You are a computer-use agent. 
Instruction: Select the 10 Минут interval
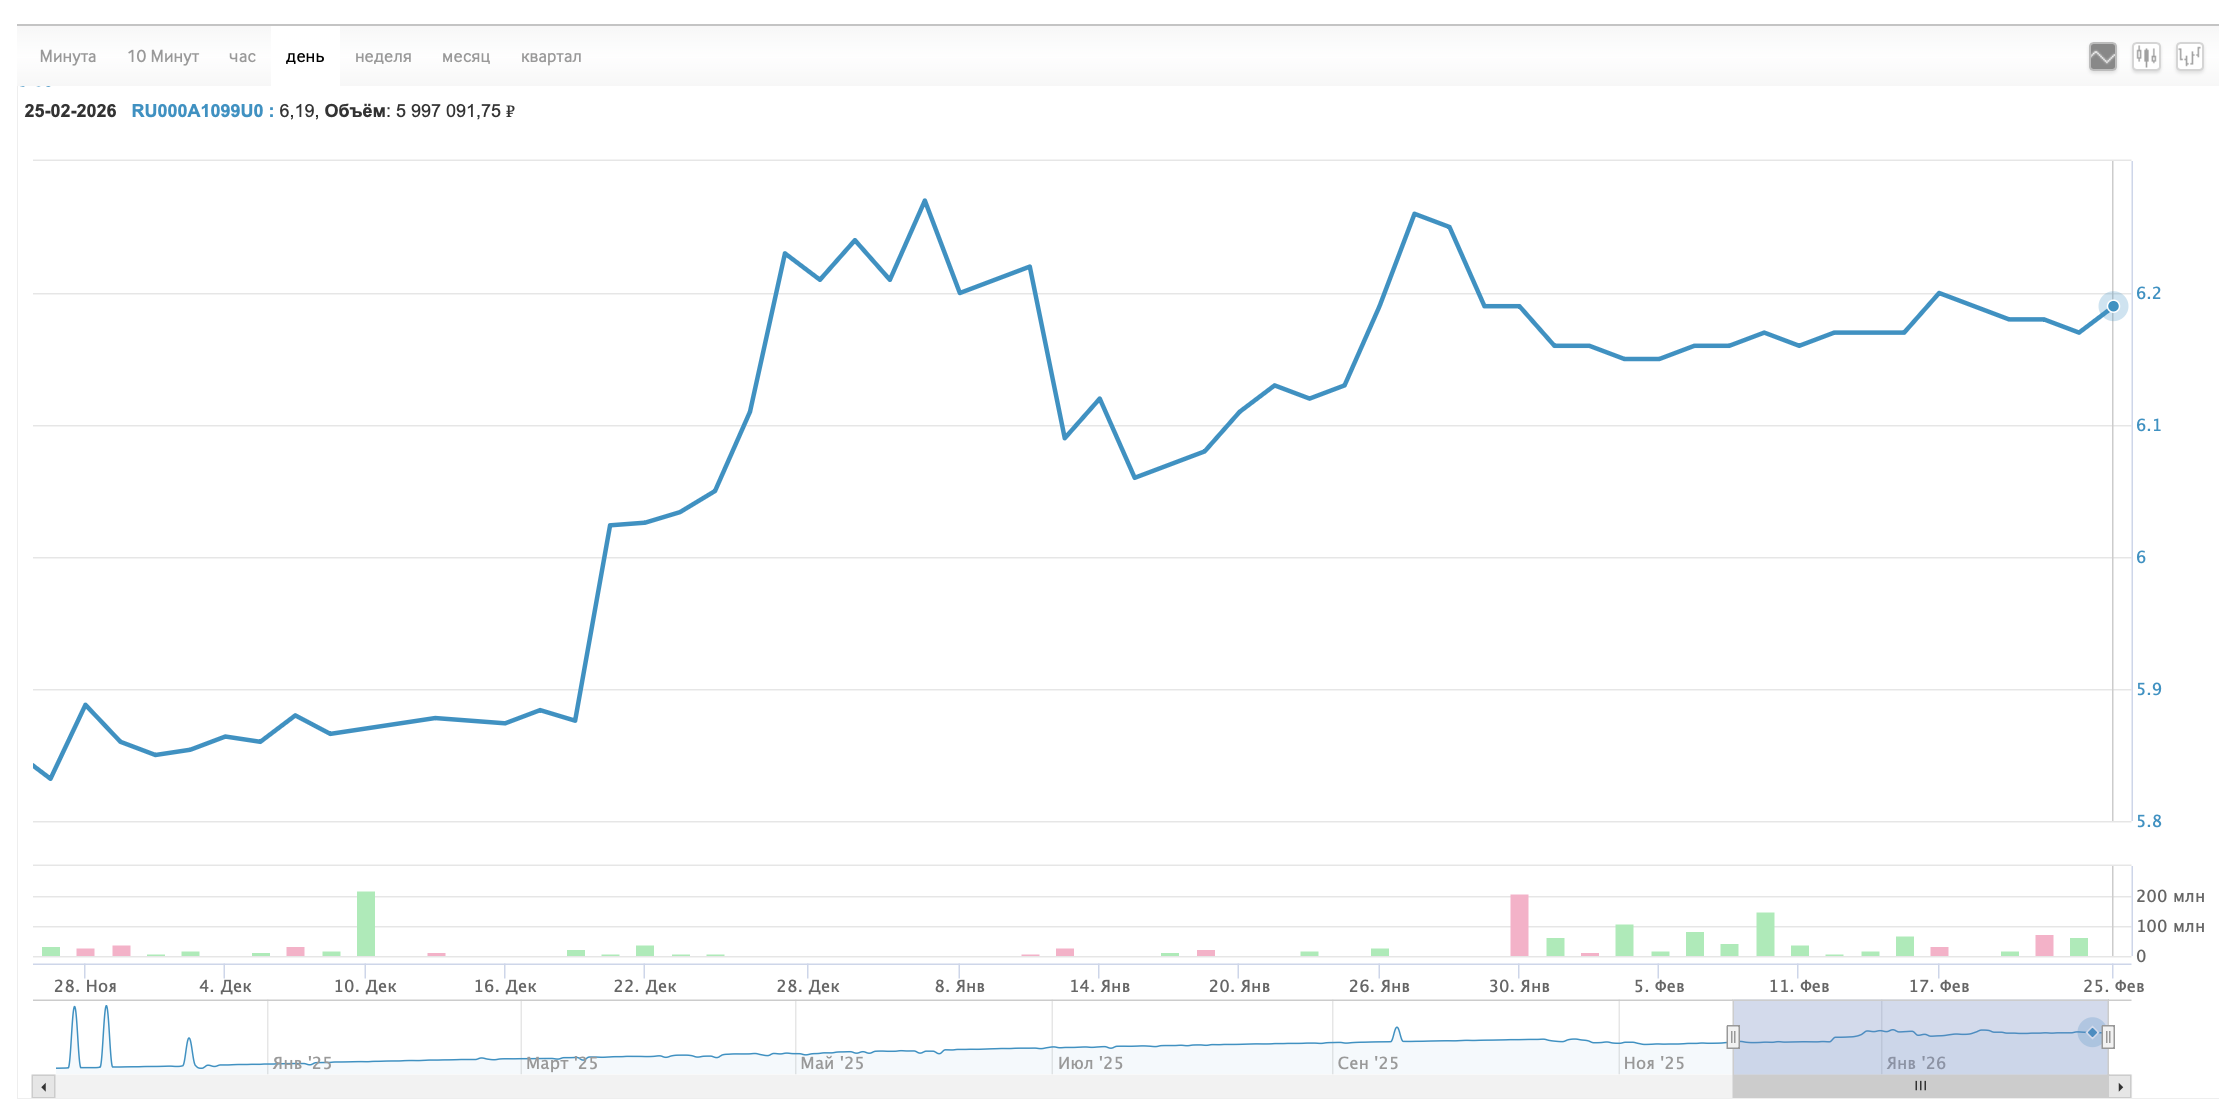coord(163,57)
